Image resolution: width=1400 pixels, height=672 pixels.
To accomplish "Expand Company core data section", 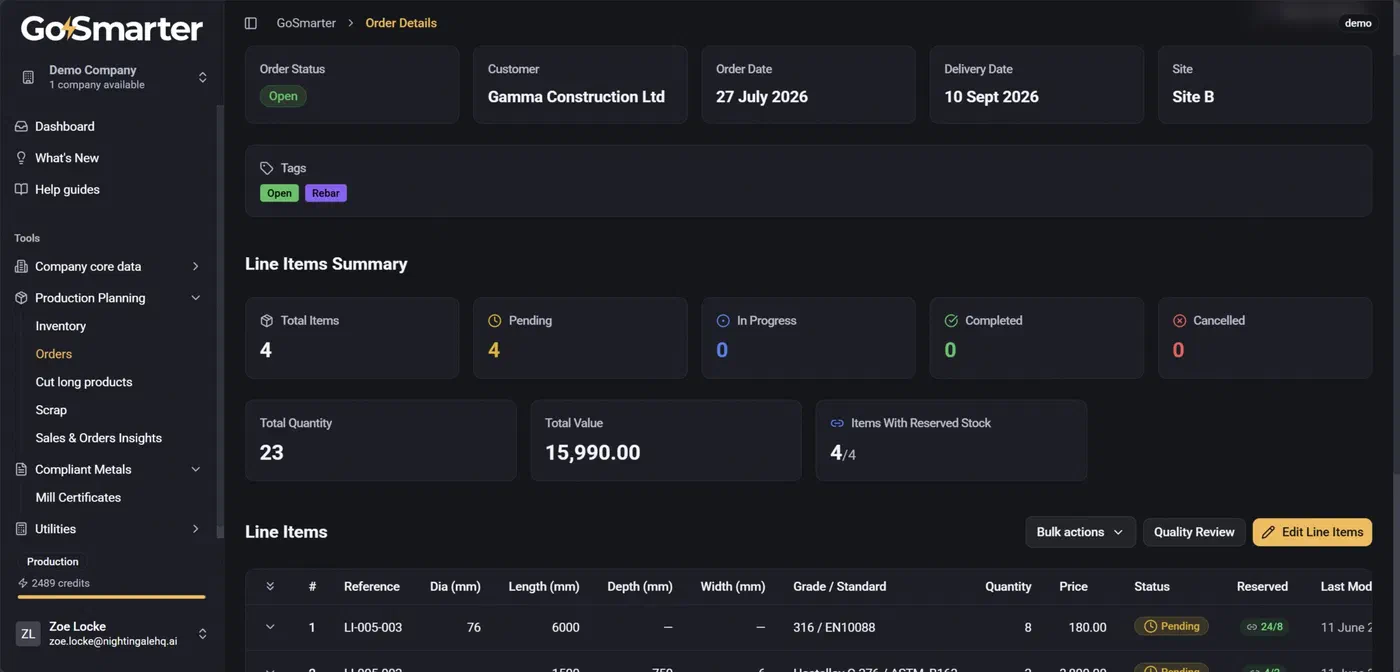I will (195, 267).
